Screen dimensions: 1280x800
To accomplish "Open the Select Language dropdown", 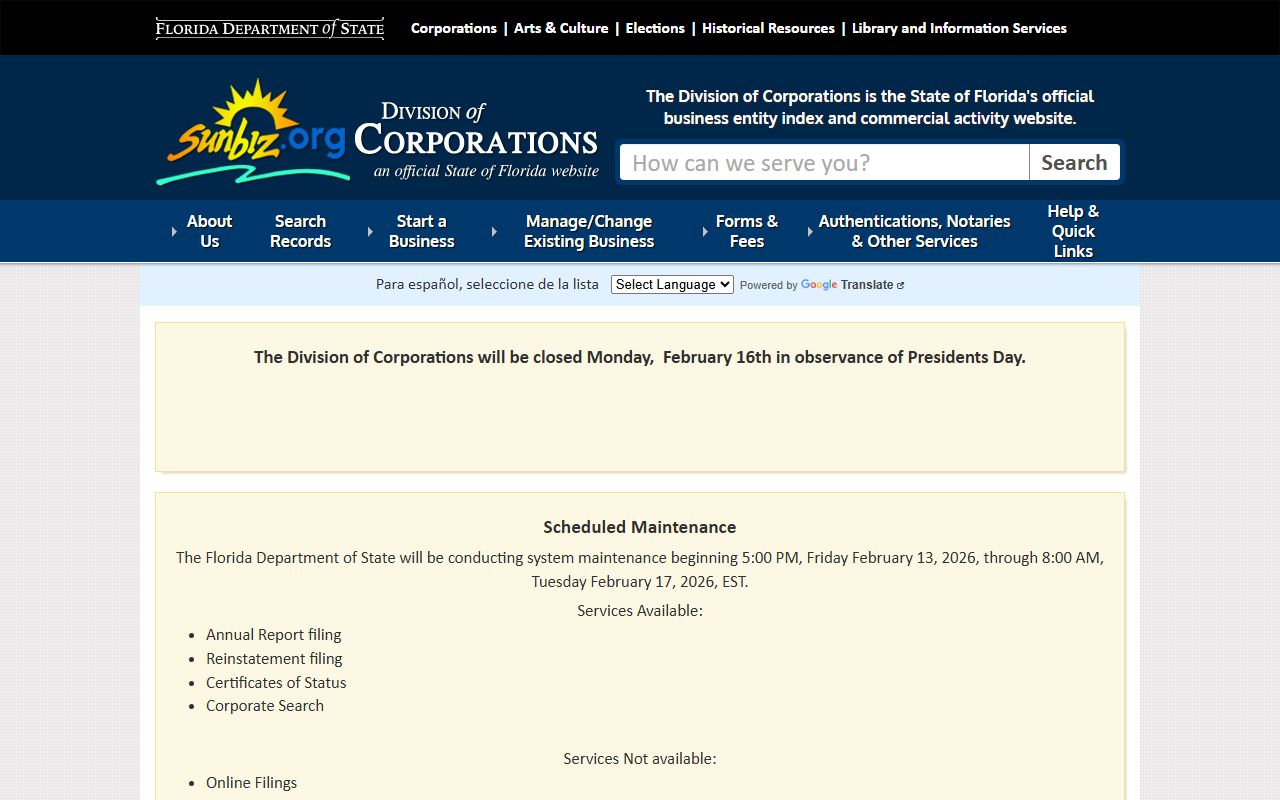I will tap(672, 285).
